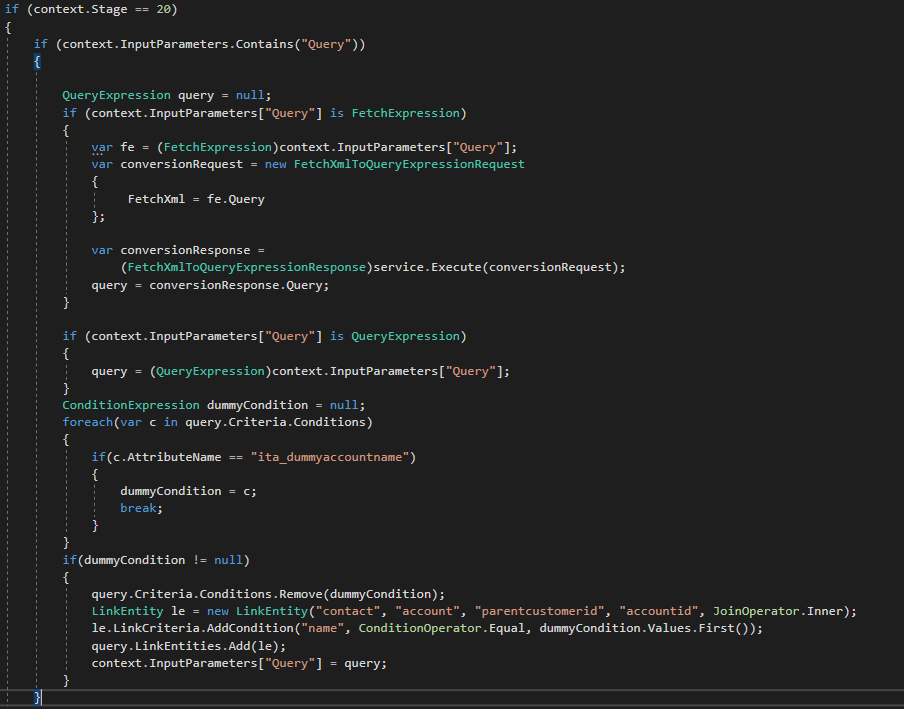Click 'query.Criteria.Conditions.Remove(dummyCondition);' line
This screenshot has width=904, height=709.
[268, 594]
